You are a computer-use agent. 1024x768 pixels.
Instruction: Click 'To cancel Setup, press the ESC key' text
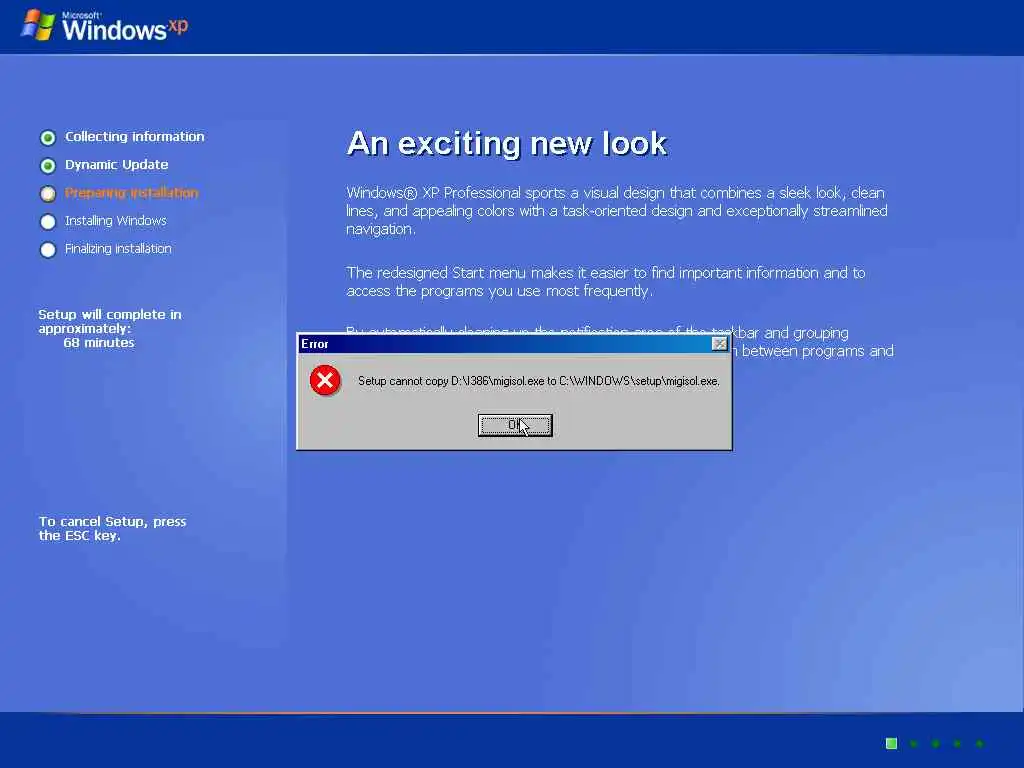click(112, 528)
